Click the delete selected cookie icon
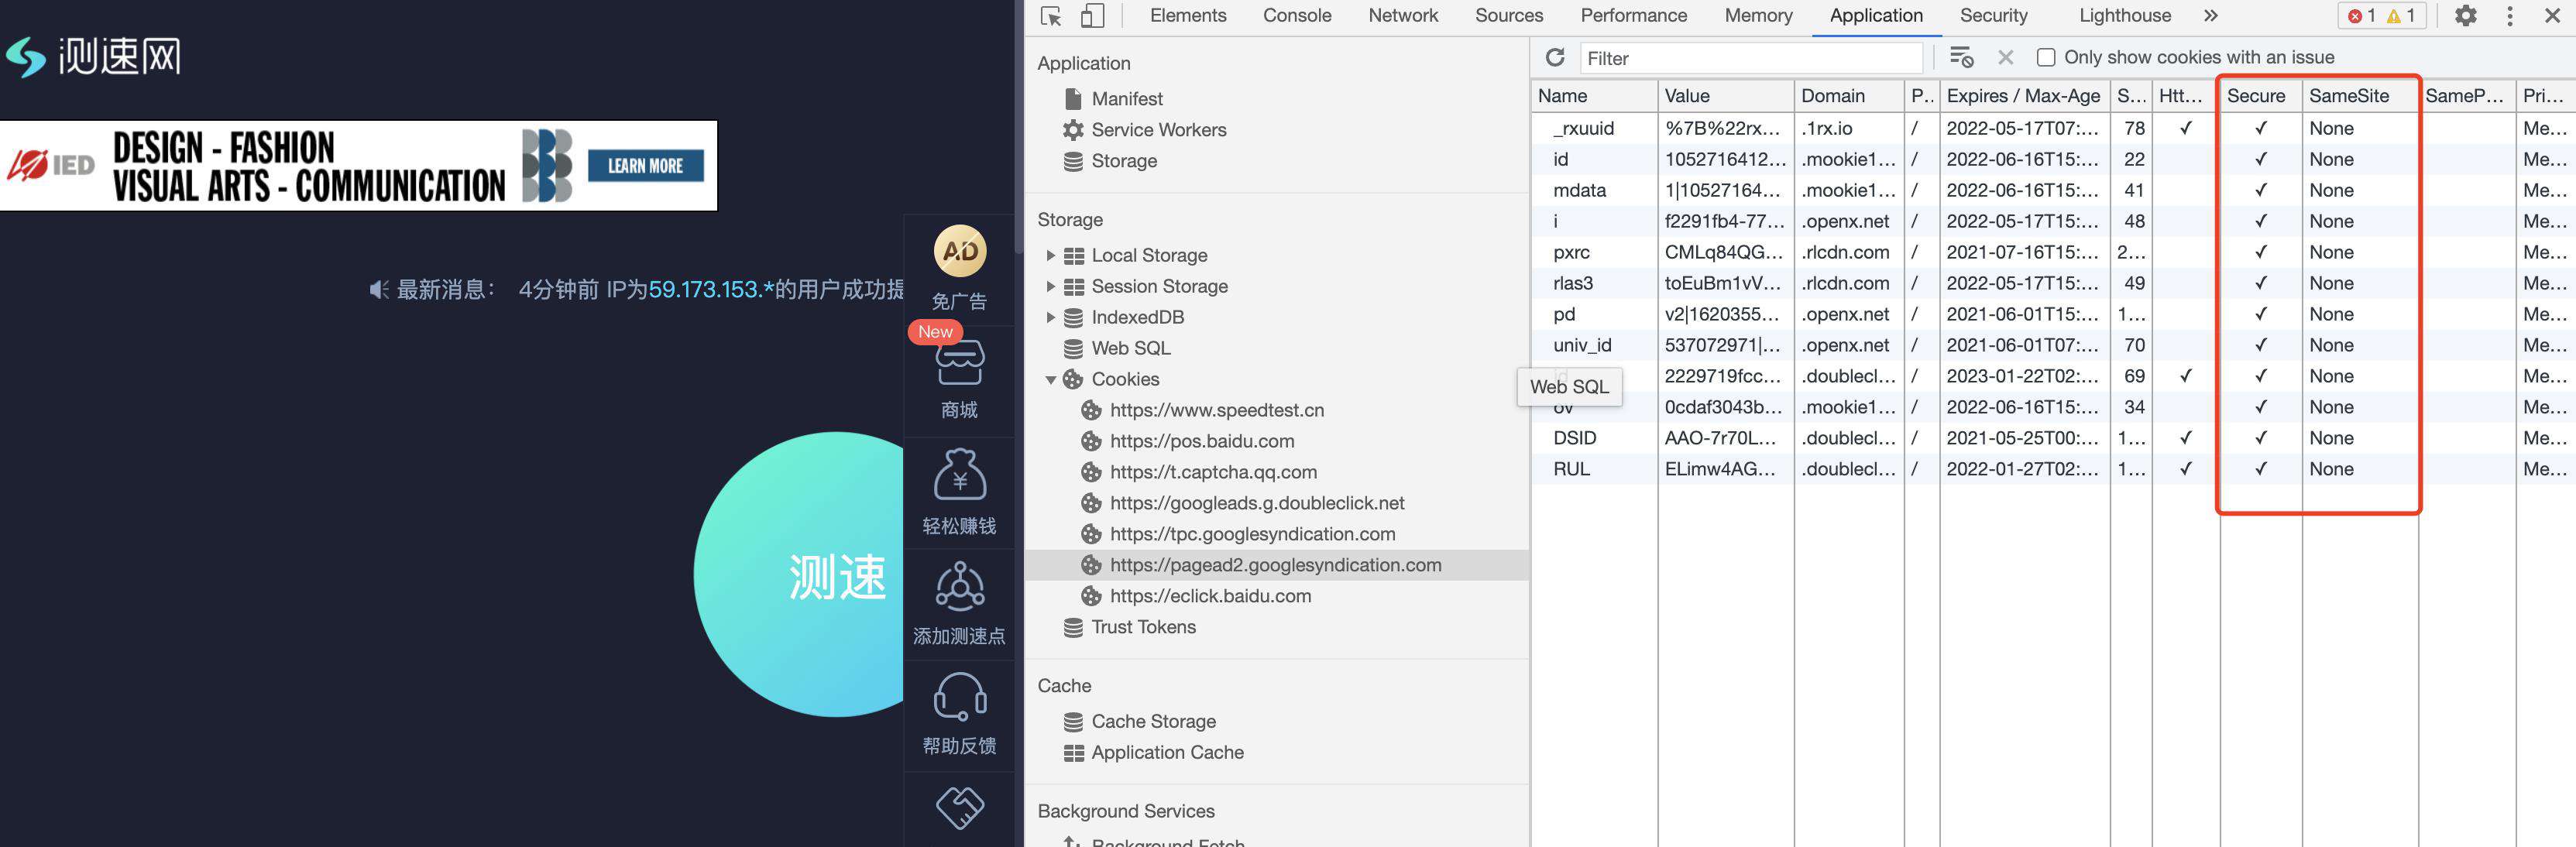This screenshot has width=2576, height=847. (2006, 58)
